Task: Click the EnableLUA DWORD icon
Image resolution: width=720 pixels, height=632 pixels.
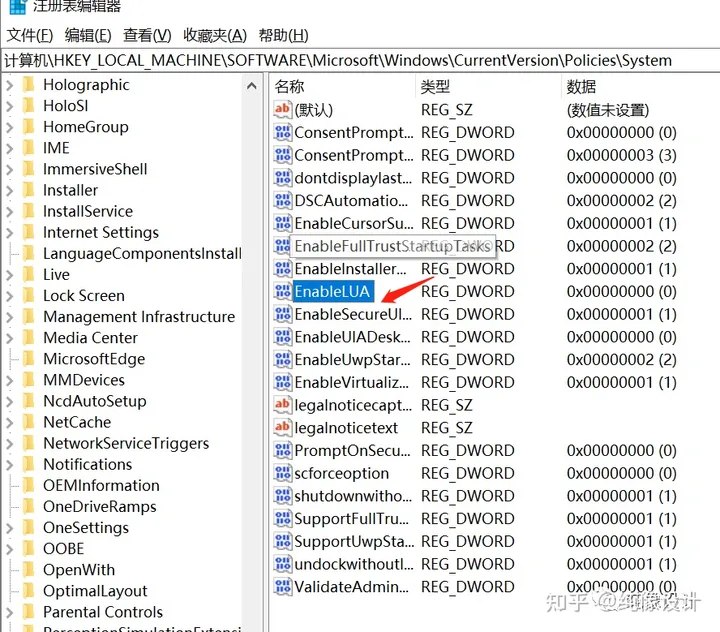Action: click(282, 291)
